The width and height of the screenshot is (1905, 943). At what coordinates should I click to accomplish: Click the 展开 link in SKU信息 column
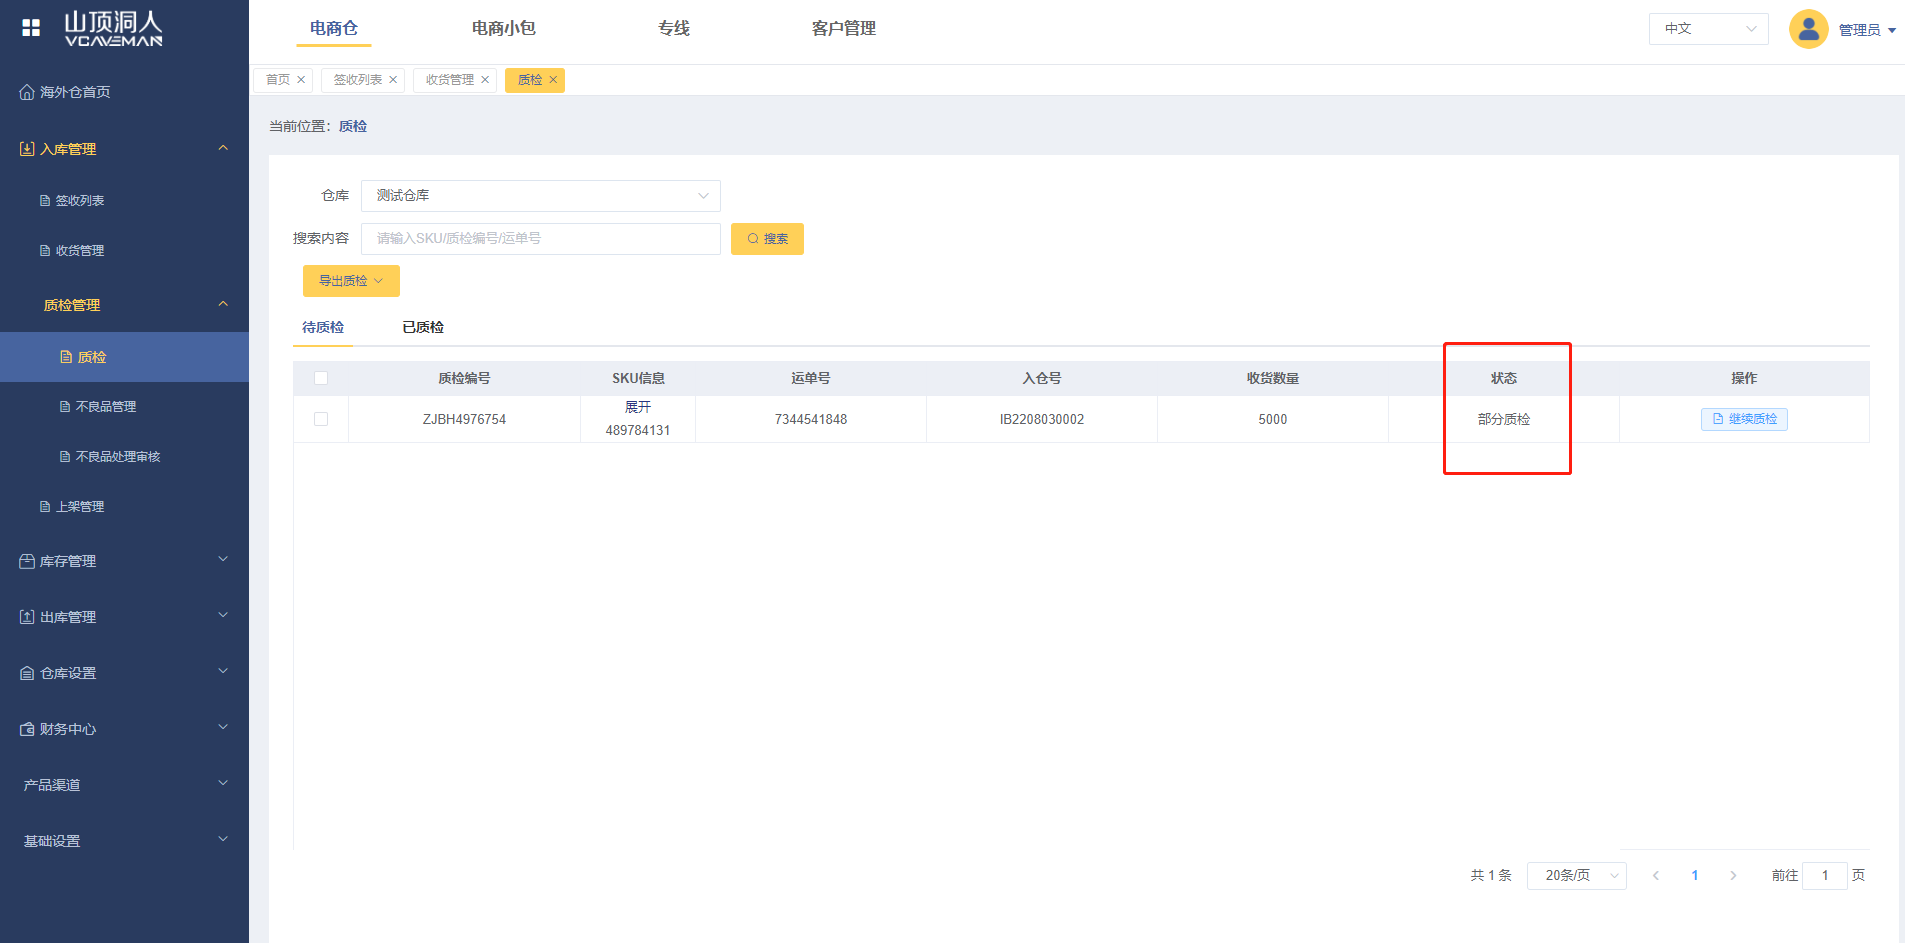638,407
